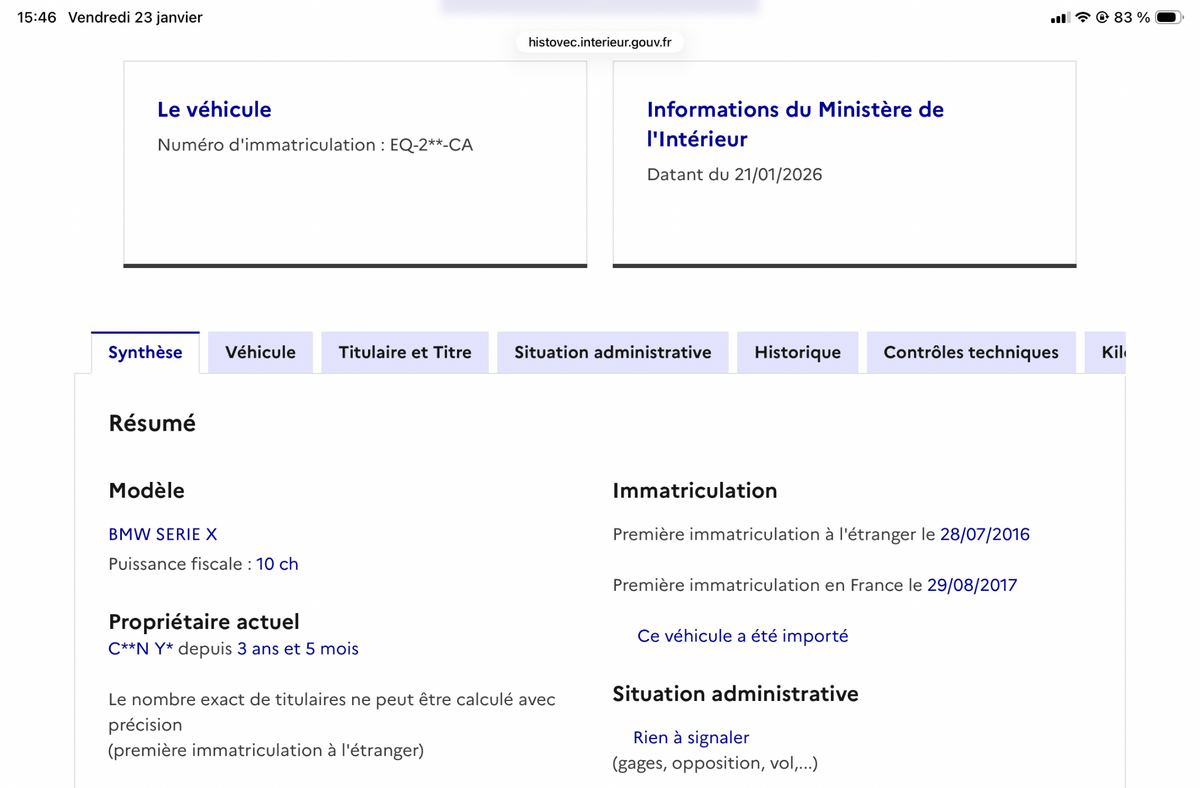
Task: Click the BMW SERIE X model text
Action: pyautogui.click(x=162, y=534)
